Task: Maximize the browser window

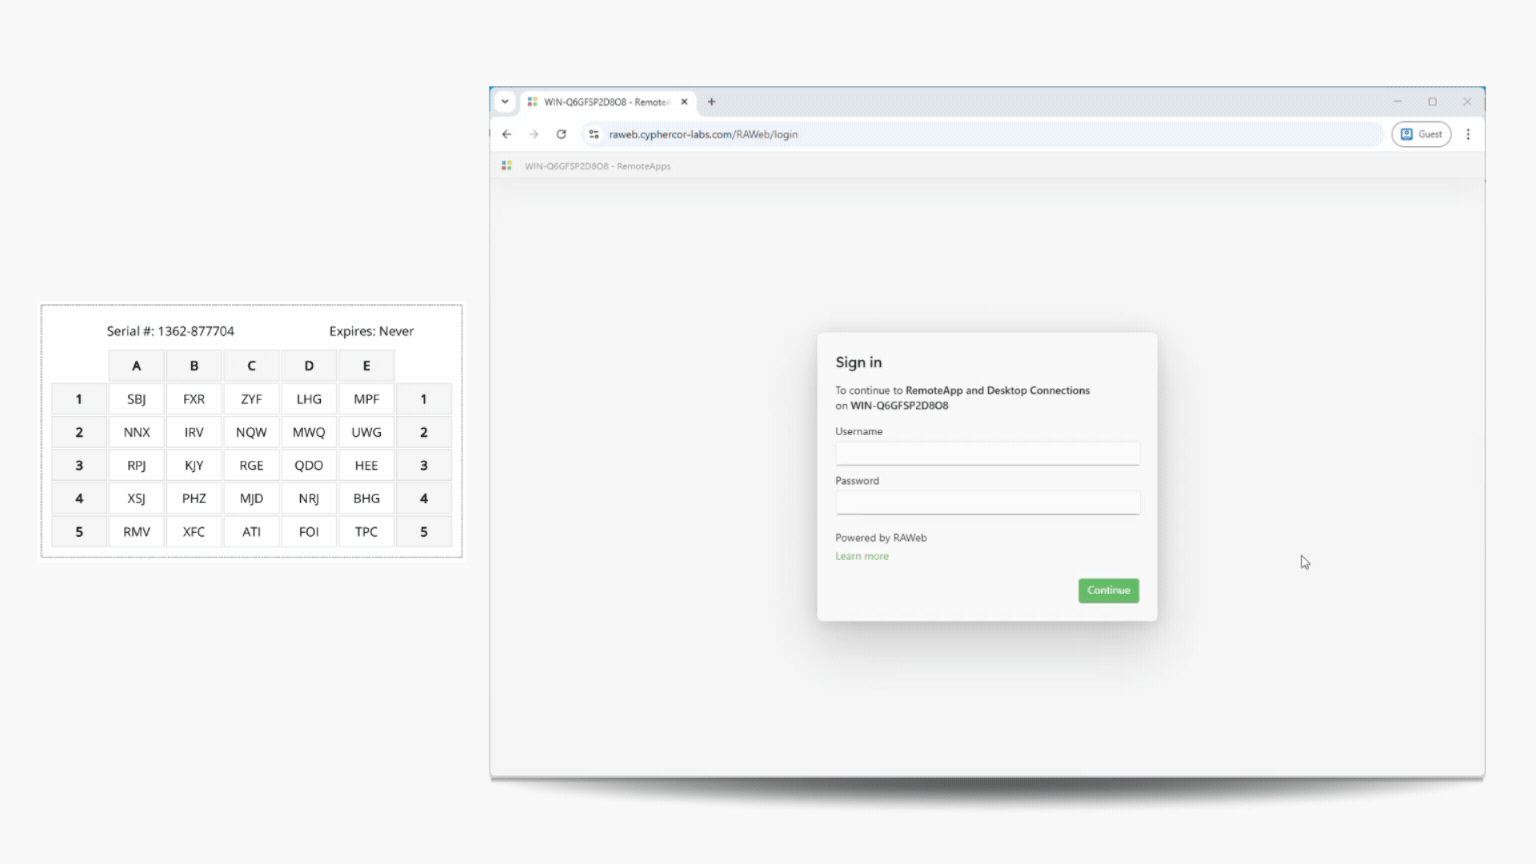Action: (x=1432, y=102)
